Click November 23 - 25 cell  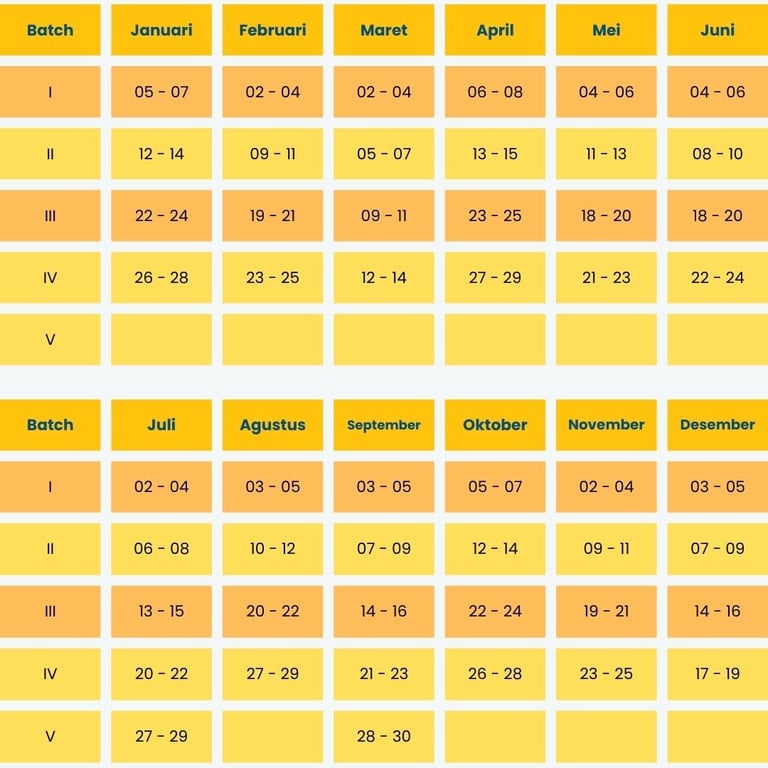pos(606,674)
